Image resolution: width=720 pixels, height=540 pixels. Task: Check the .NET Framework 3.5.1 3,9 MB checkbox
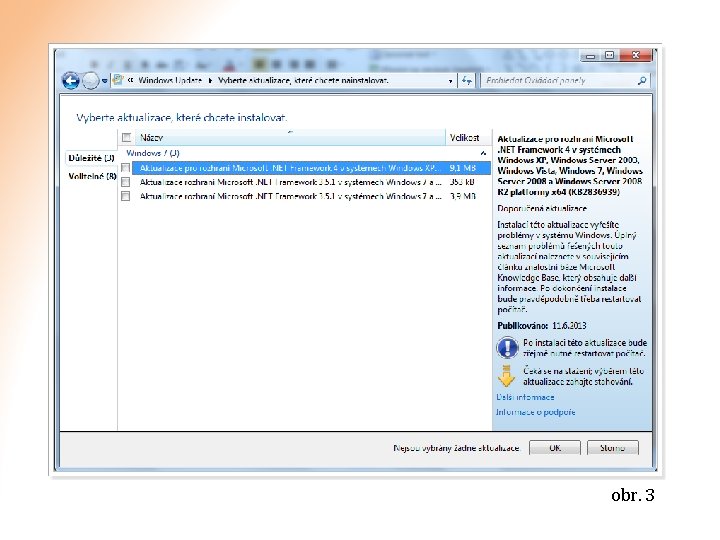tap(125, 197)
